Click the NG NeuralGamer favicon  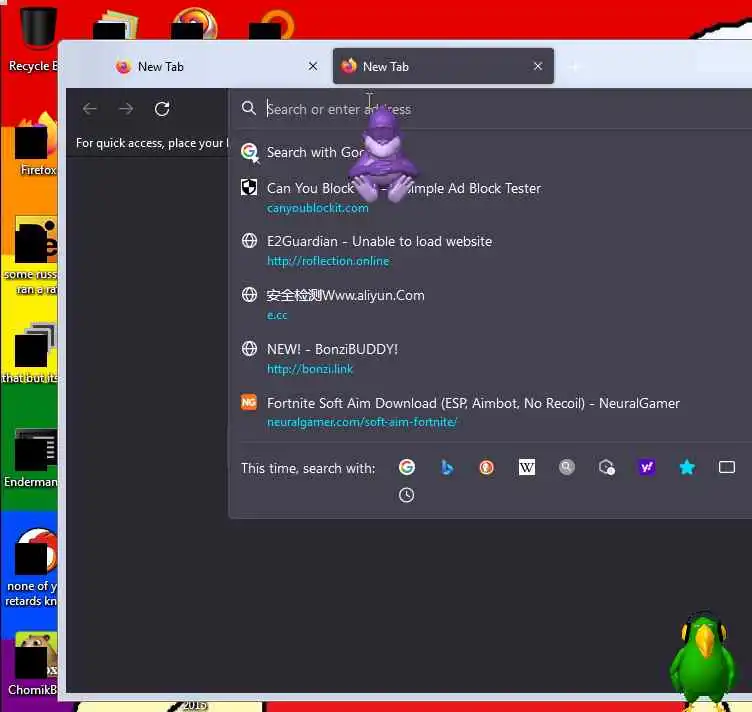tap(249, 402)
